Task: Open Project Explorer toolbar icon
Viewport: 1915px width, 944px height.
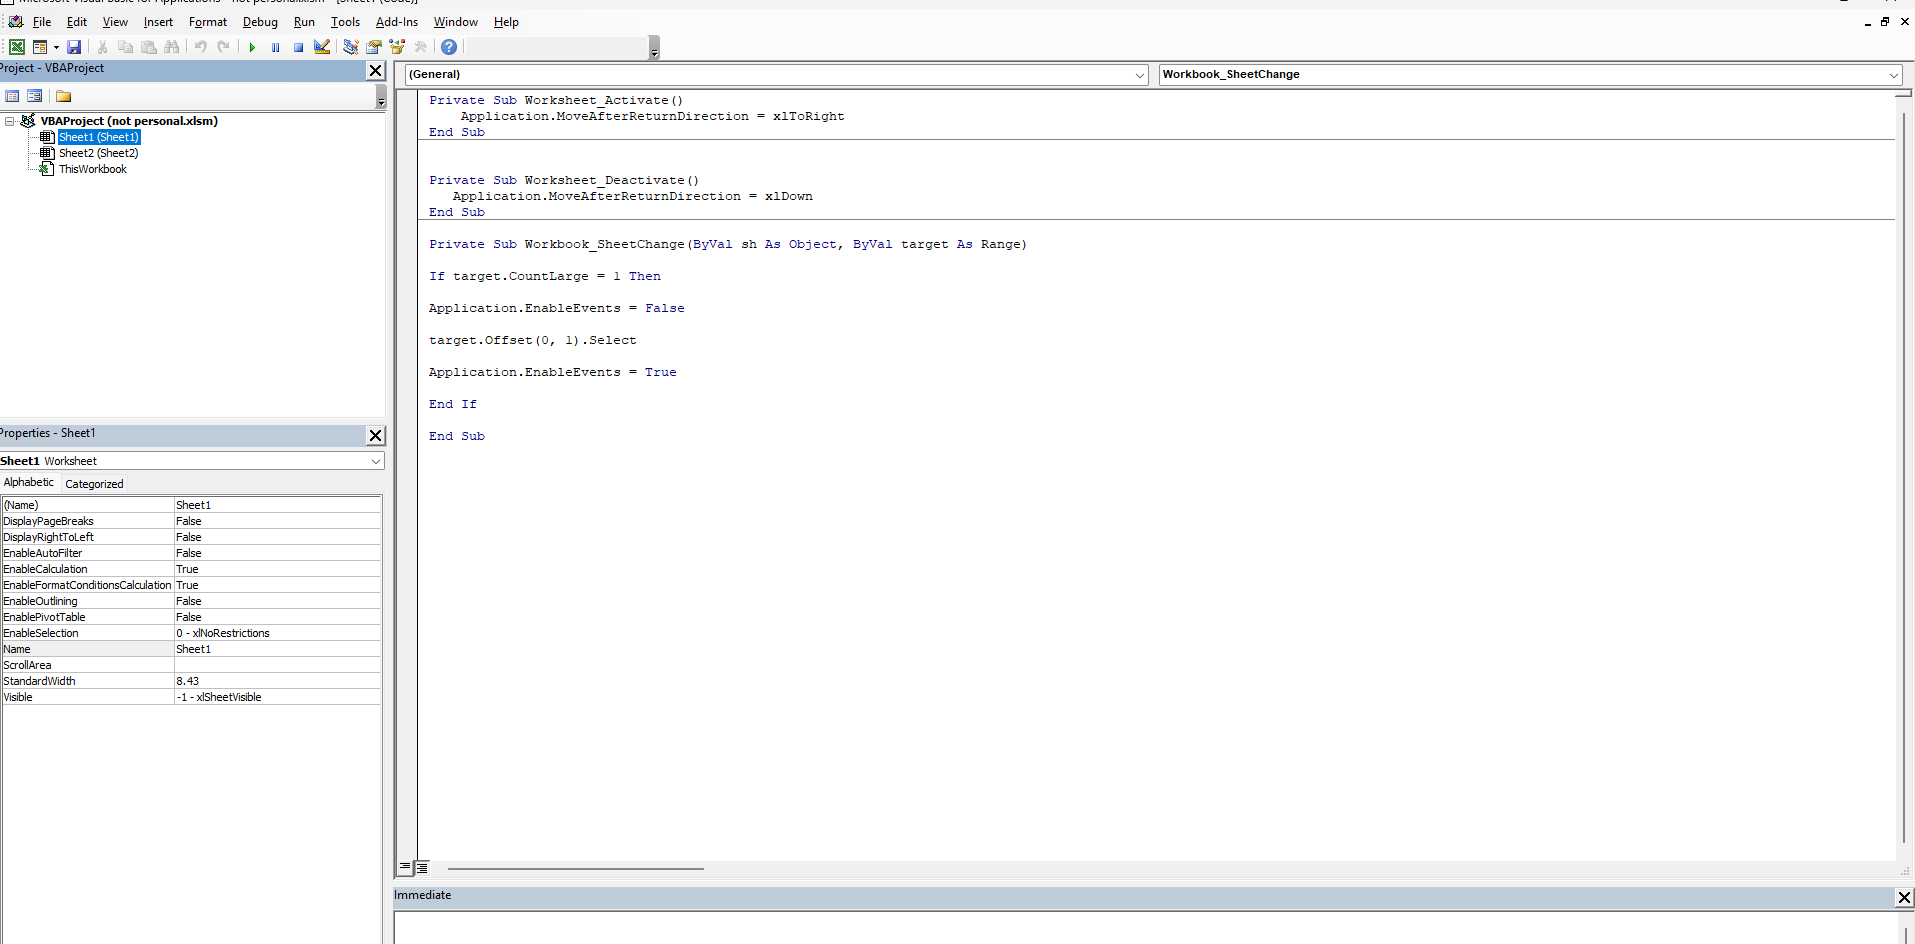Action: (x=350, y=47)
